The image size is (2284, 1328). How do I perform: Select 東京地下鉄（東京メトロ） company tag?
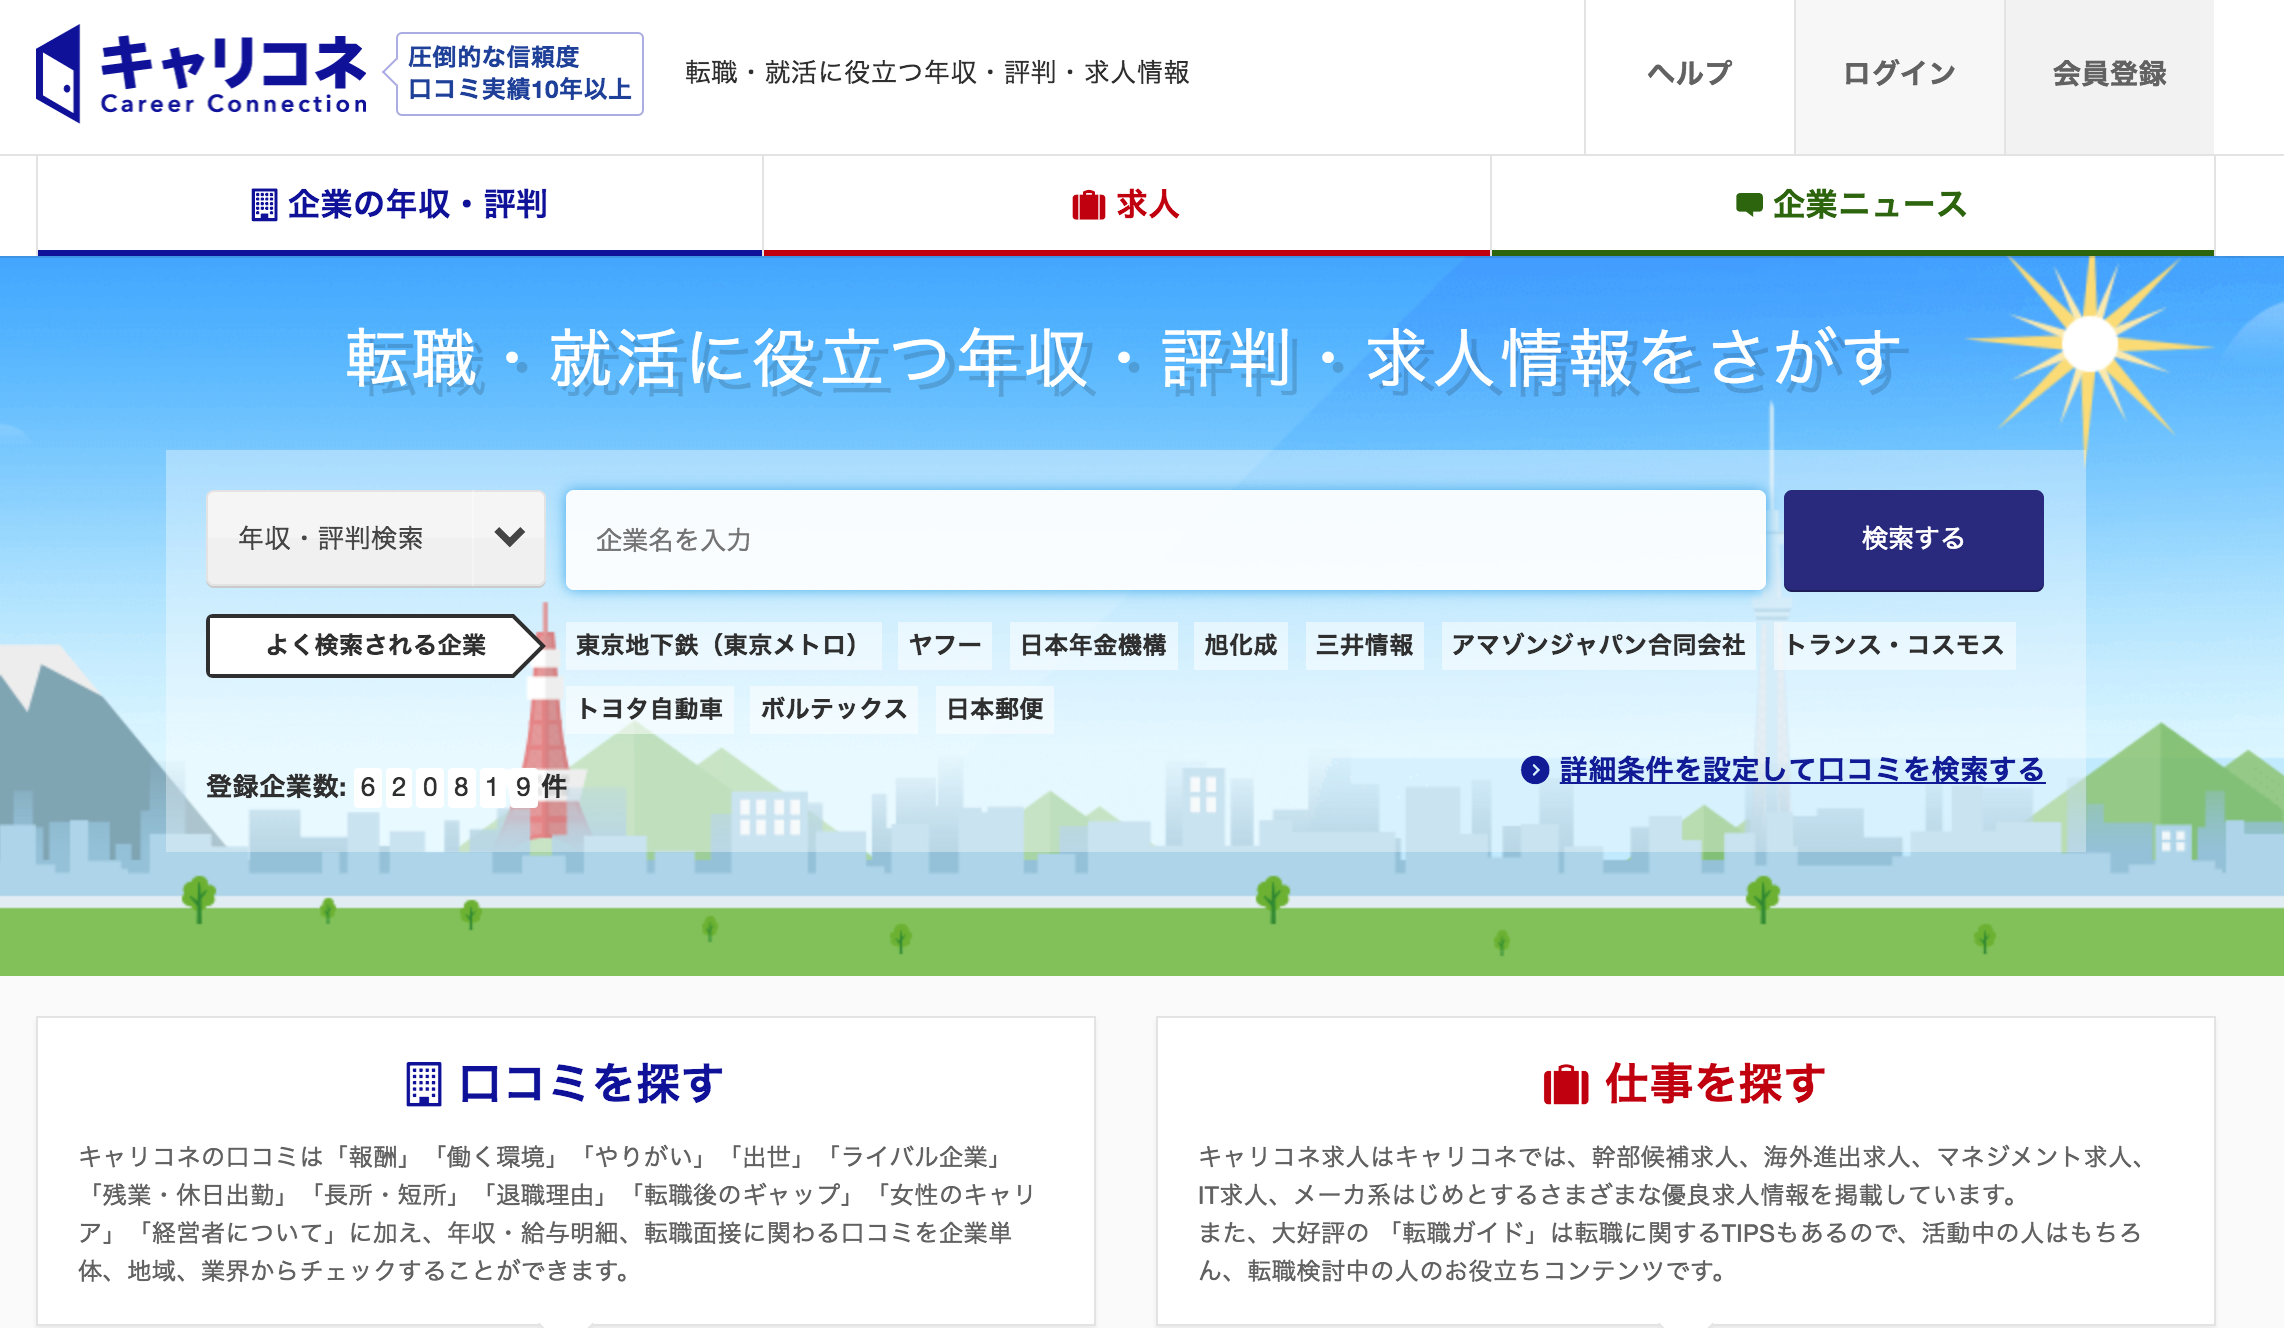724,645
